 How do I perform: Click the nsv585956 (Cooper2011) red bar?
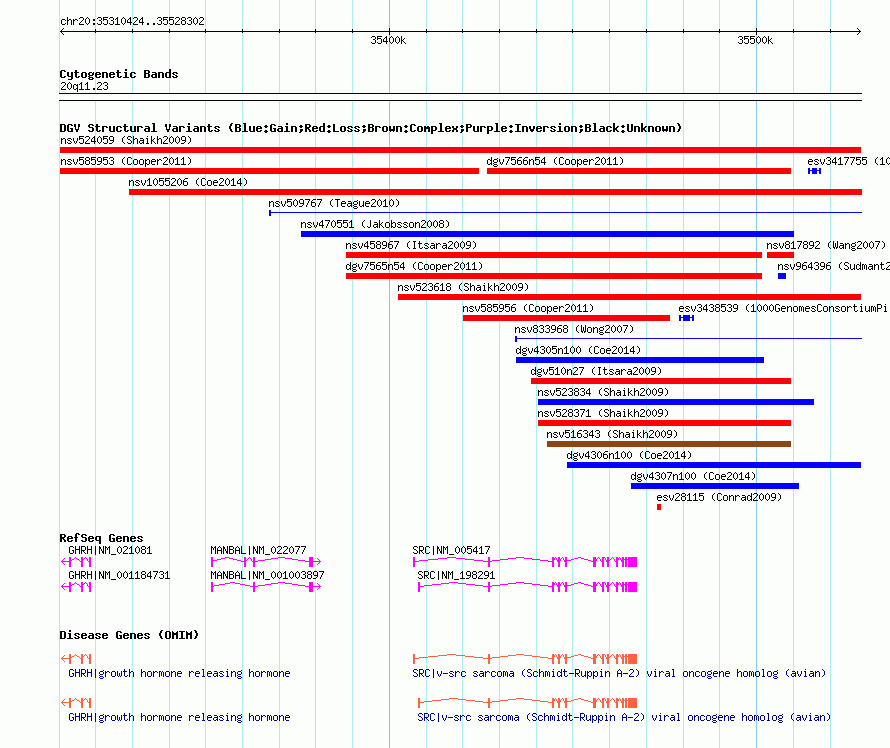(566, 318)
